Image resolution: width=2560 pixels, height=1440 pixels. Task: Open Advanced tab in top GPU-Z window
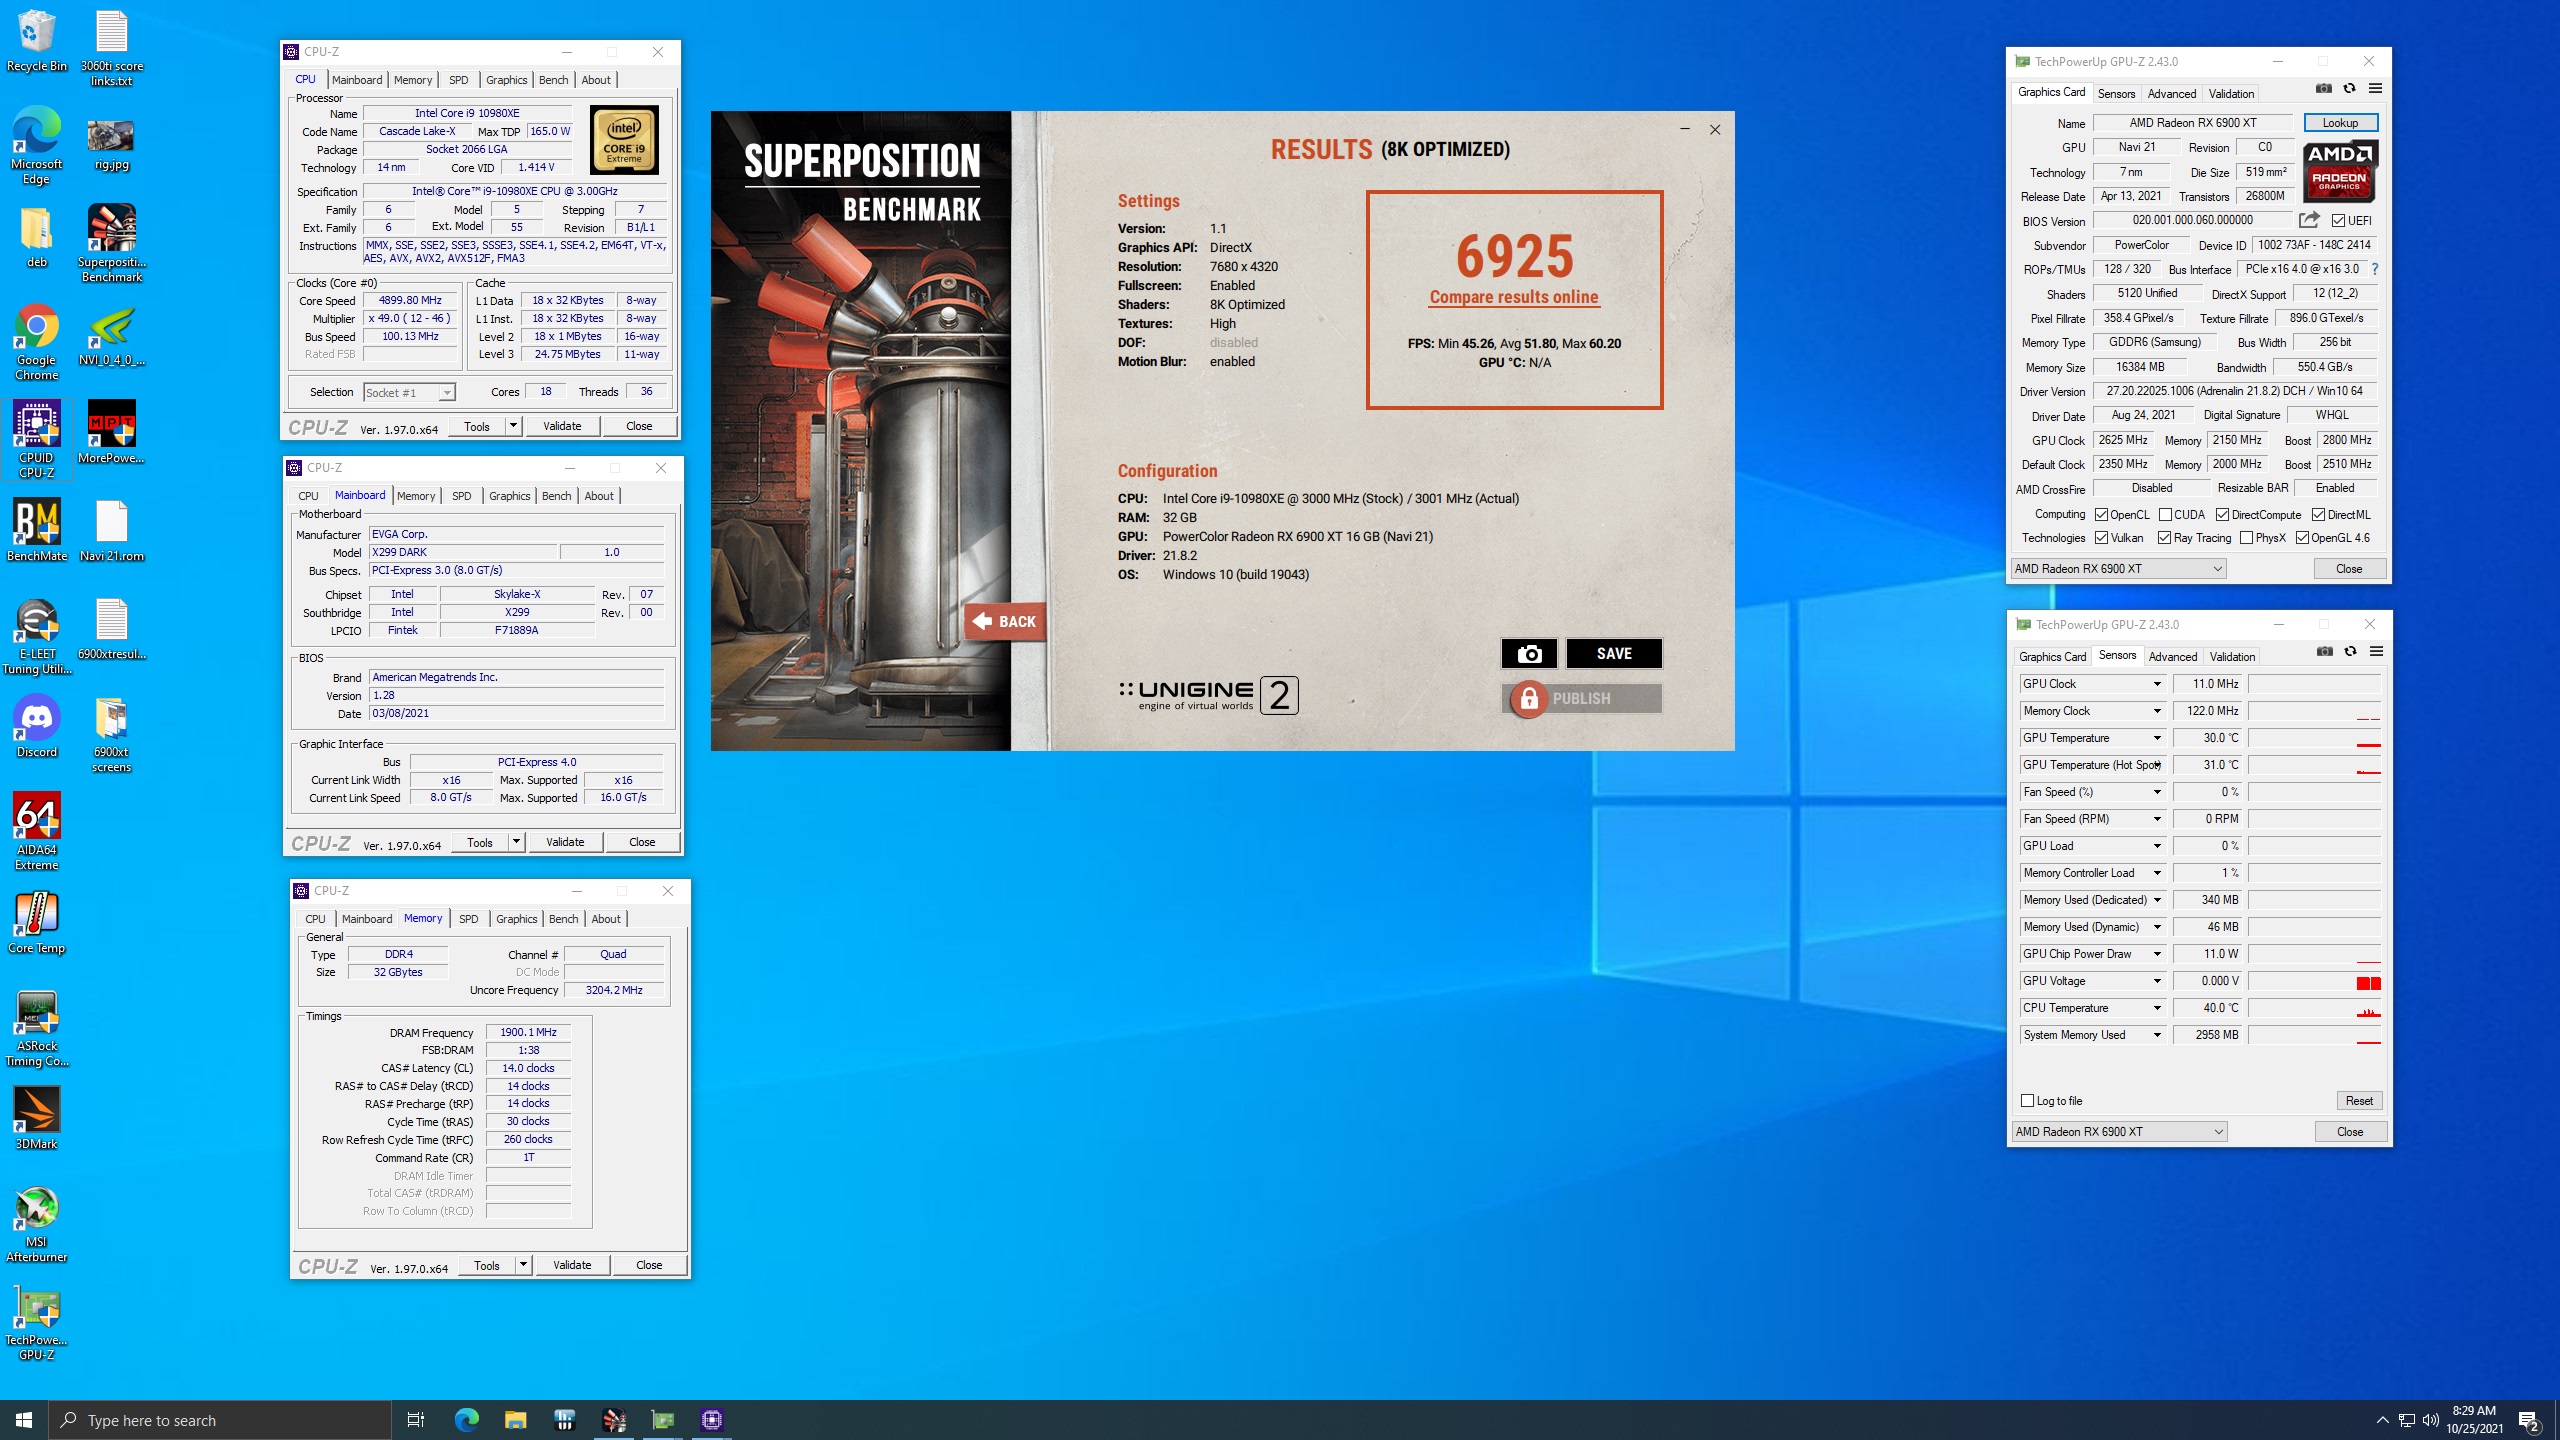pos(2172,94)
